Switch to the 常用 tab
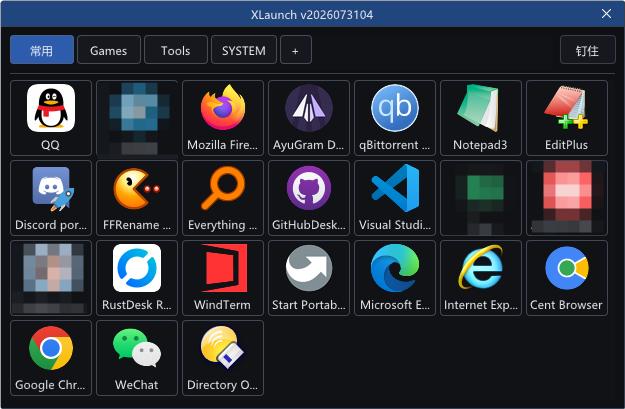 pyautogui.click(x=42, y=50)
